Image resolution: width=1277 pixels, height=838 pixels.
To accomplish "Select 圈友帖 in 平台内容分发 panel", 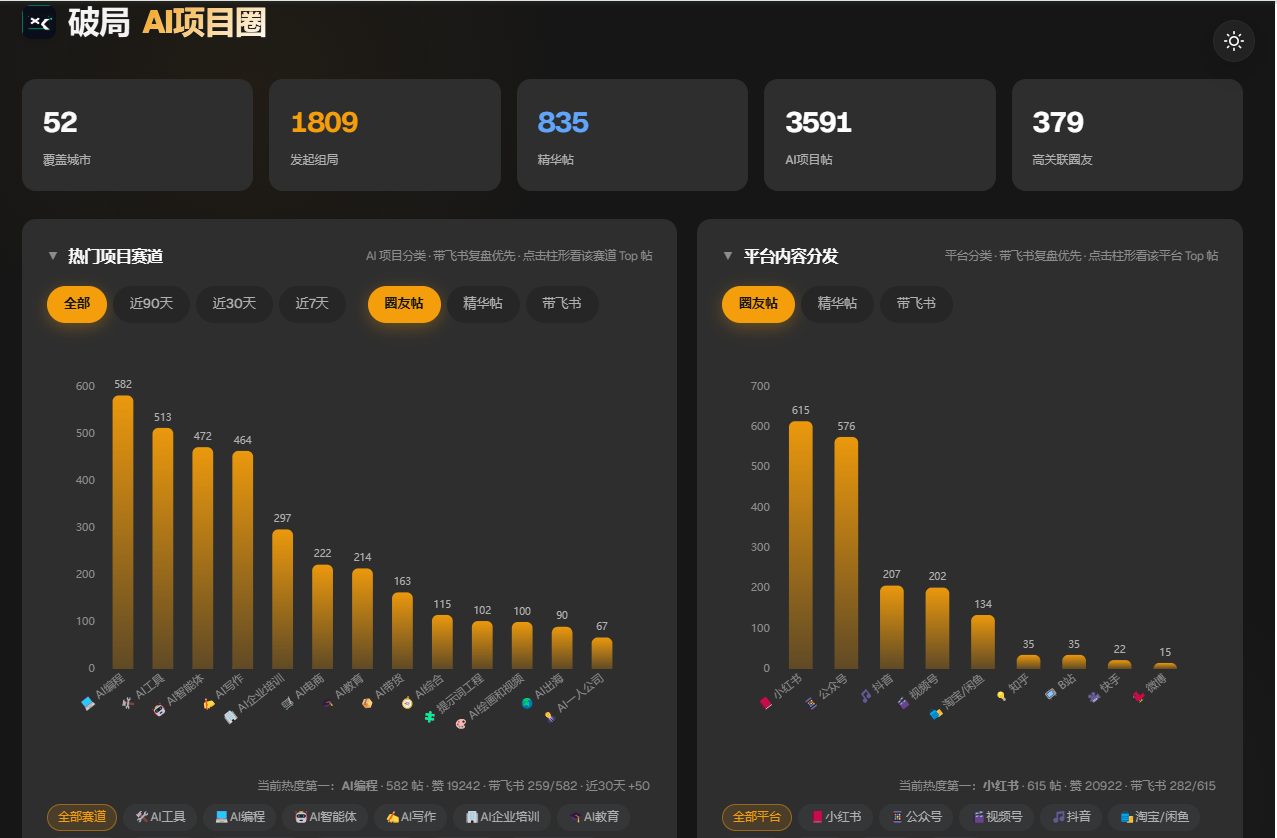I will click(758, 304).
